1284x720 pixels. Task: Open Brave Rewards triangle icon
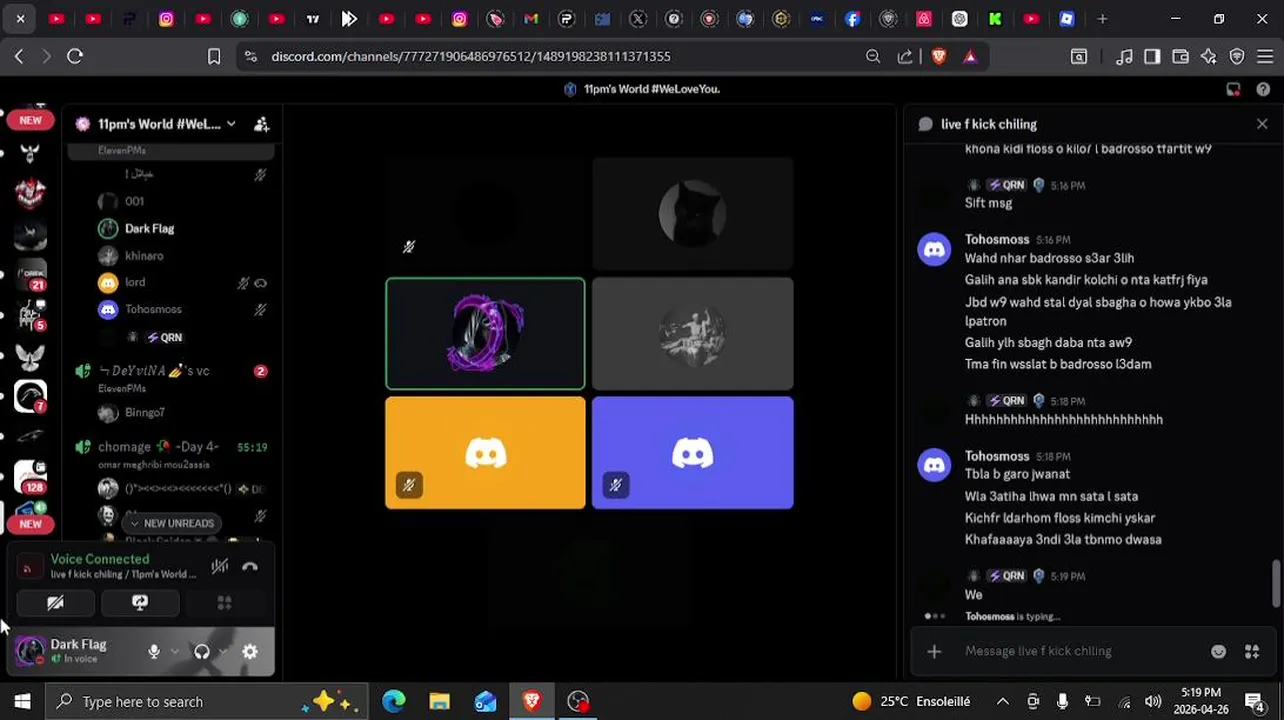coord(970,57)
